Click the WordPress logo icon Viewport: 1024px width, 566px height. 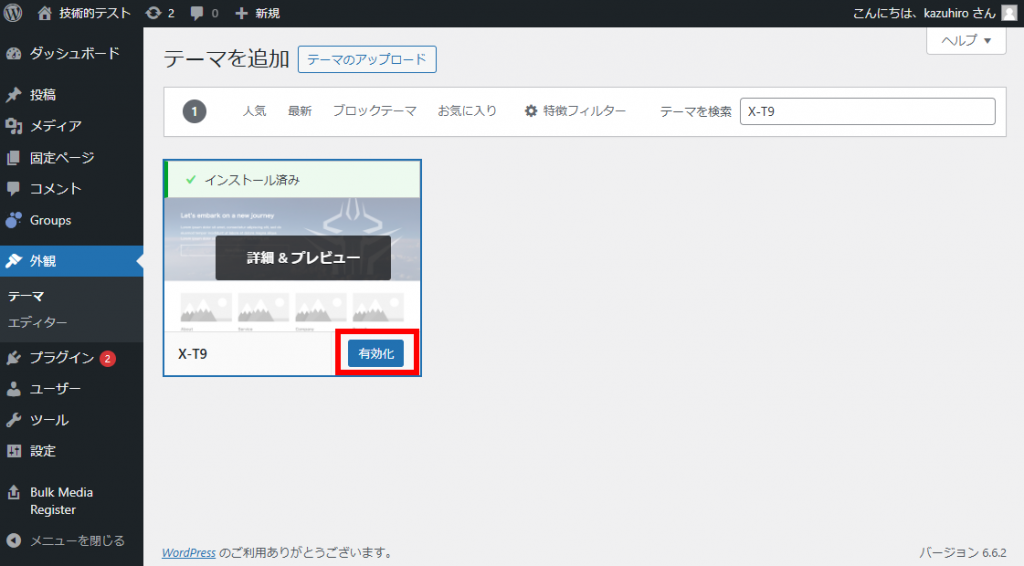[13, 13]
